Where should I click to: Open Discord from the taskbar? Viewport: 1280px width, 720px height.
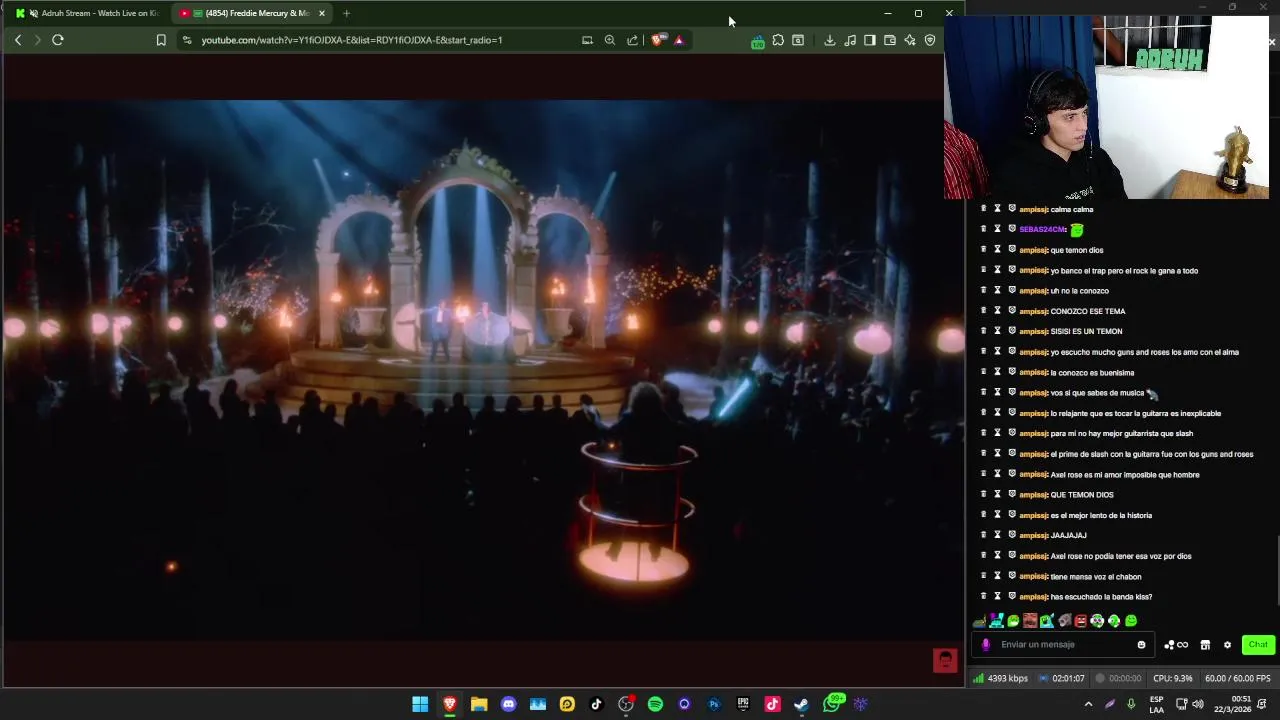pyautogui.click(x=508, y=704)
